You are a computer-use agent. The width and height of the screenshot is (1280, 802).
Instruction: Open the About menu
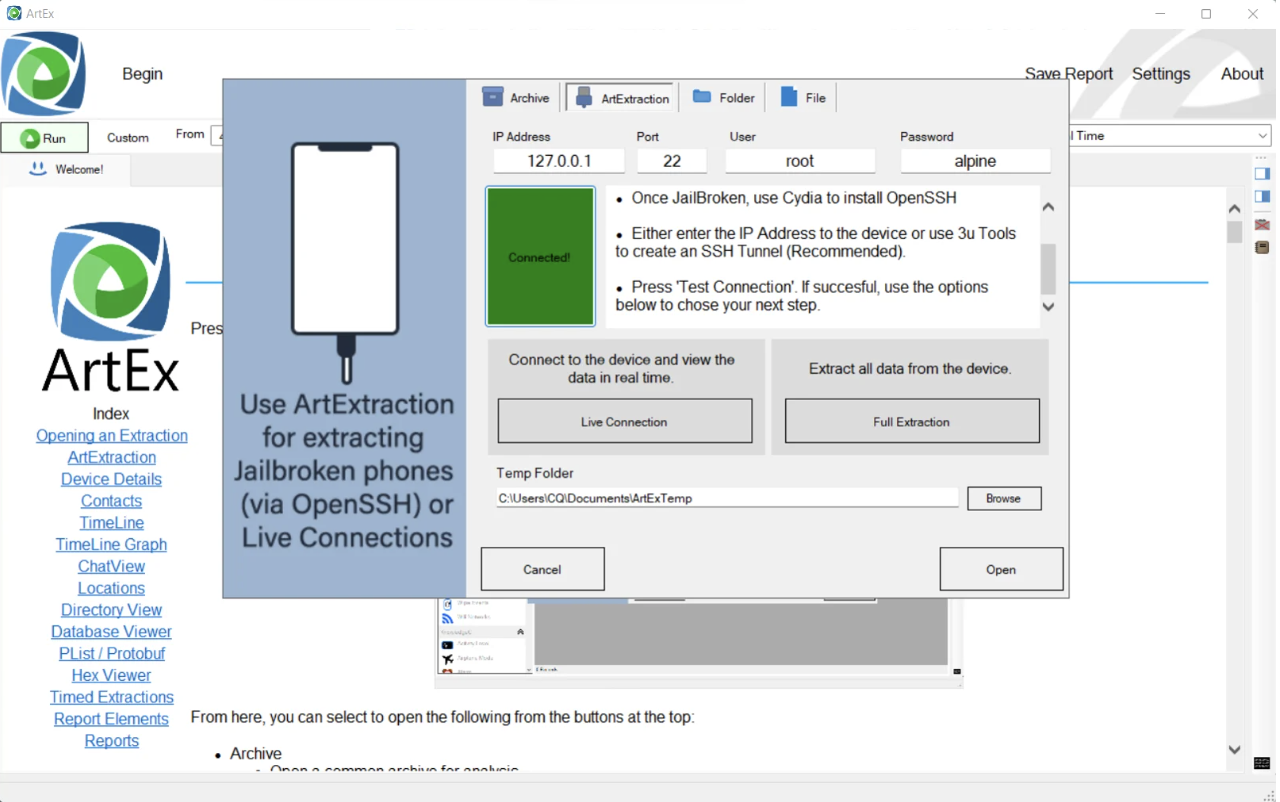pos(1242,74)
